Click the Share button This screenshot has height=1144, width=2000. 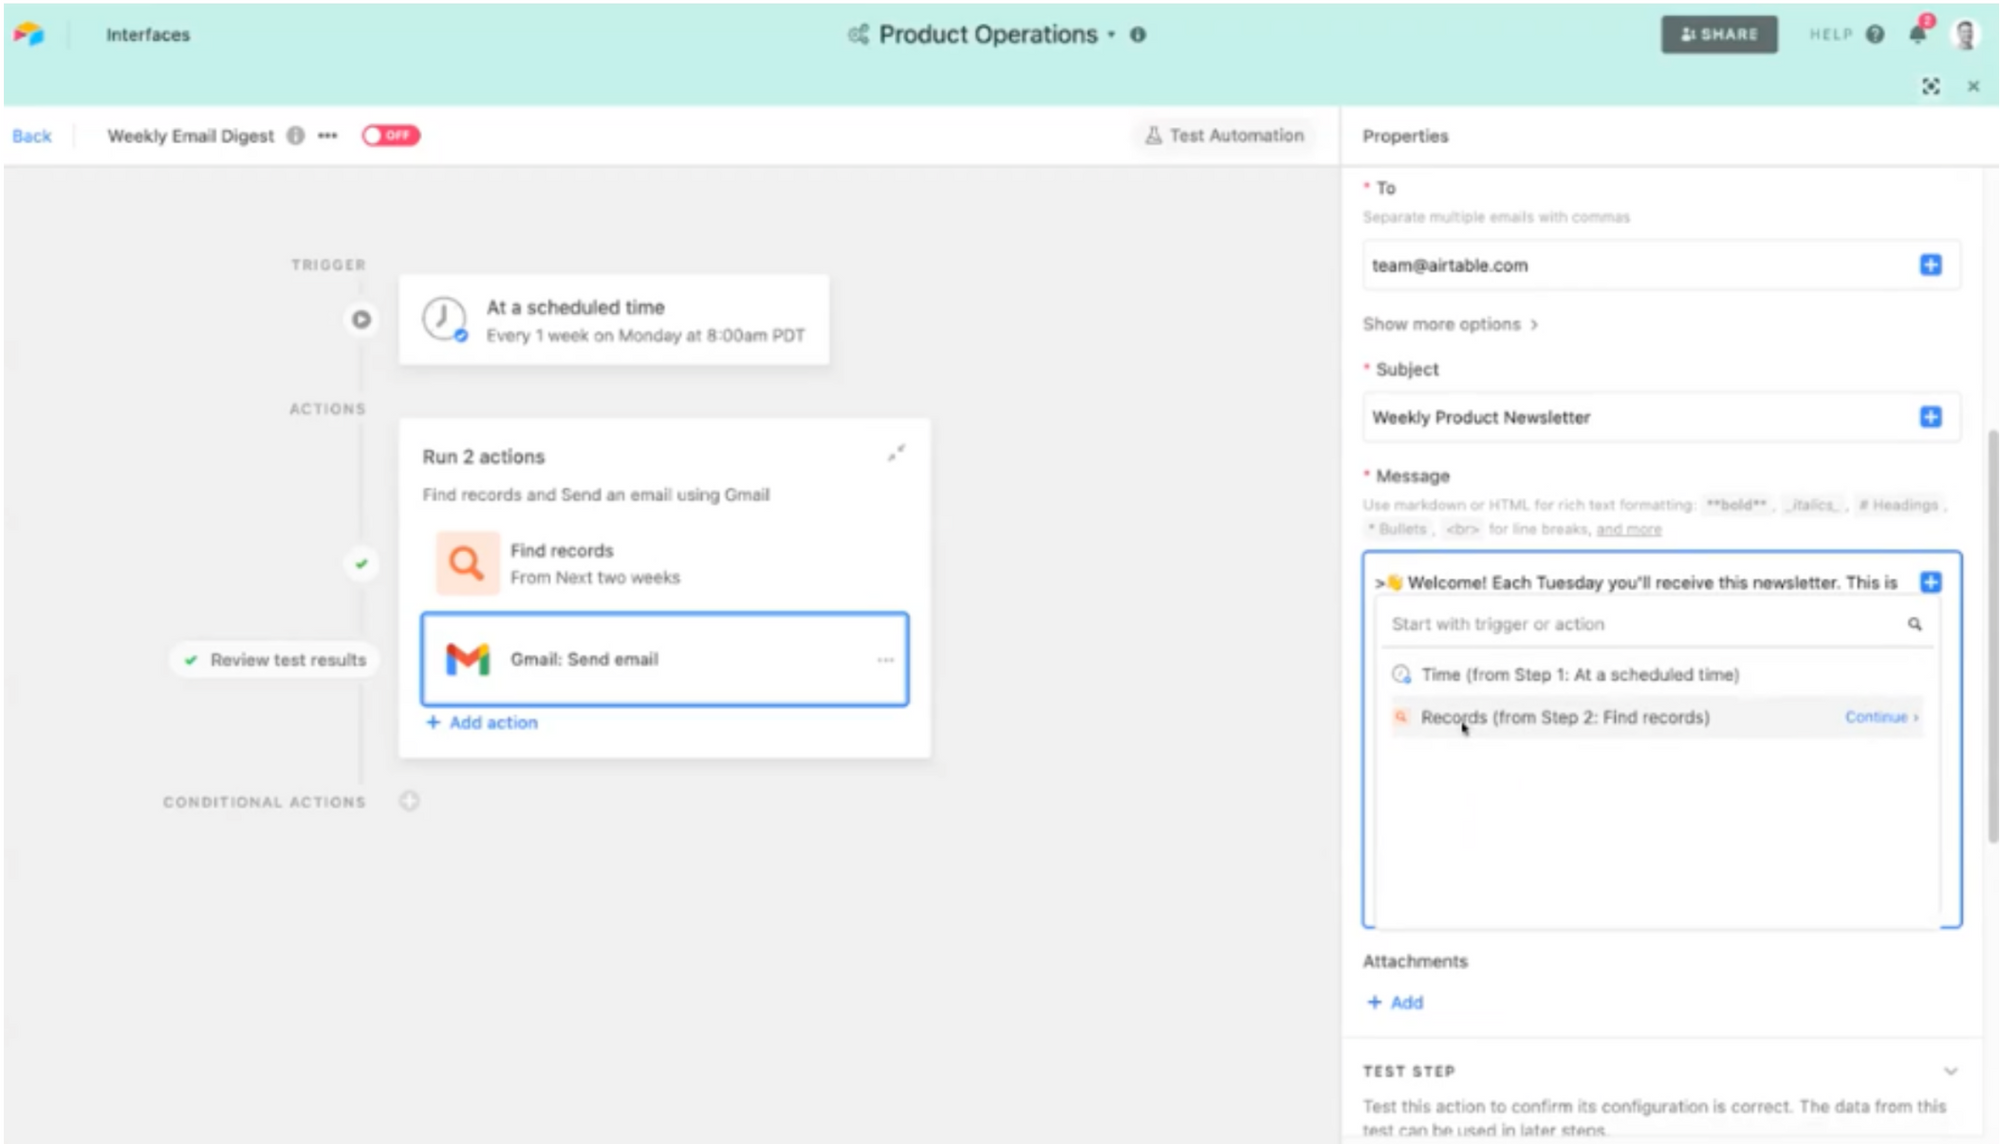pyautogui.click(x=1719, y=34)
